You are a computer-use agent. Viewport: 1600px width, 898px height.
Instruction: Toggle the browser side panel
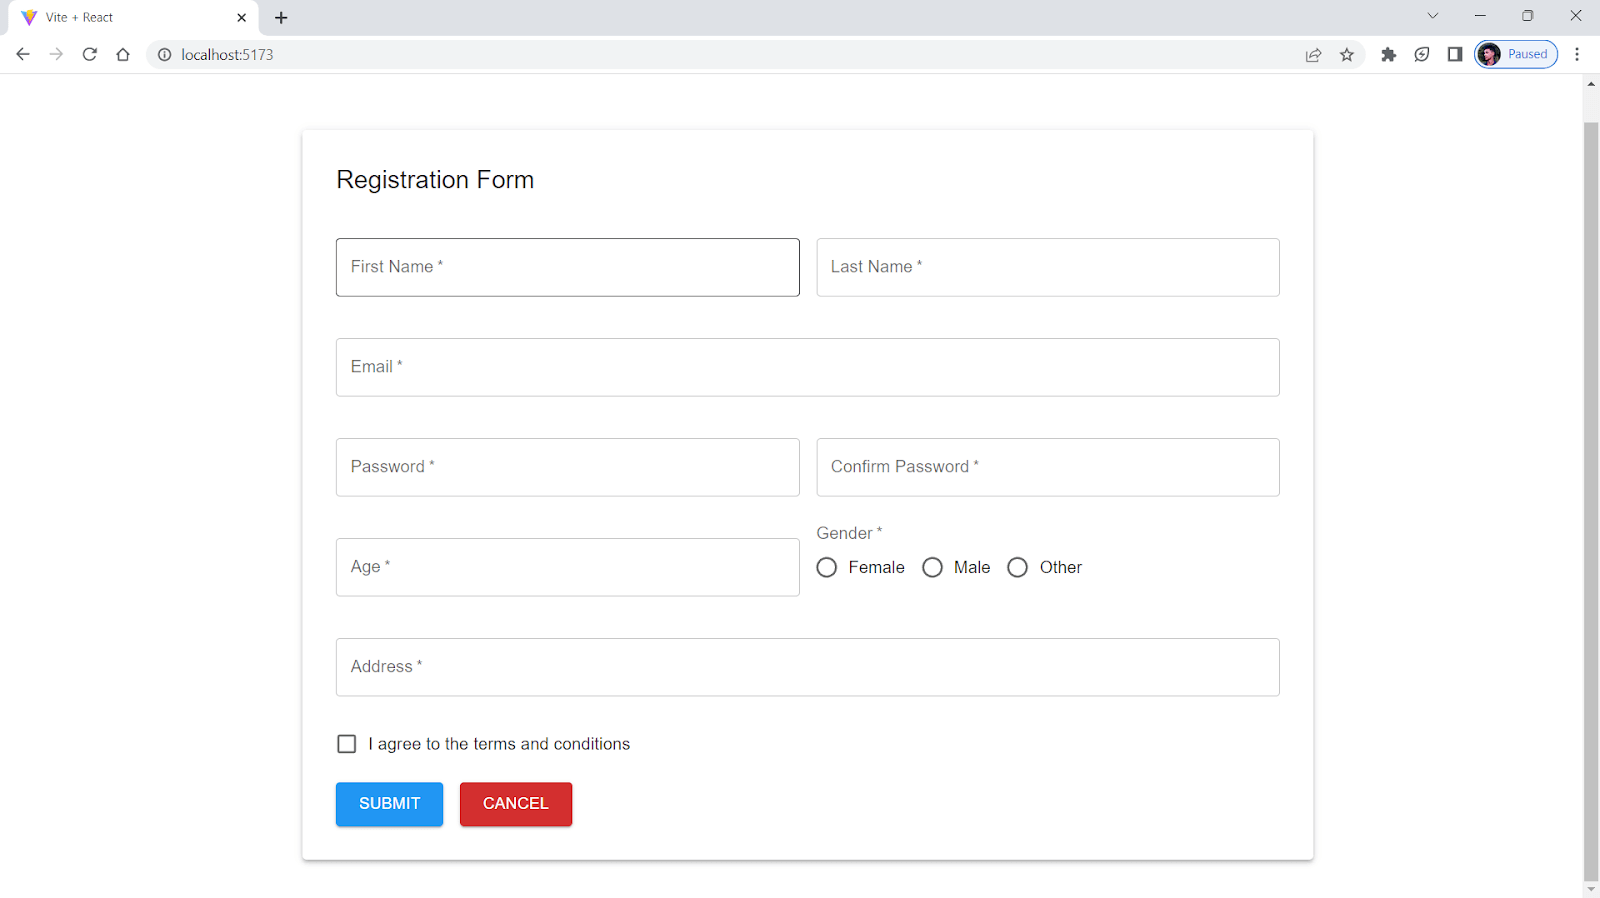point(1455,55)
